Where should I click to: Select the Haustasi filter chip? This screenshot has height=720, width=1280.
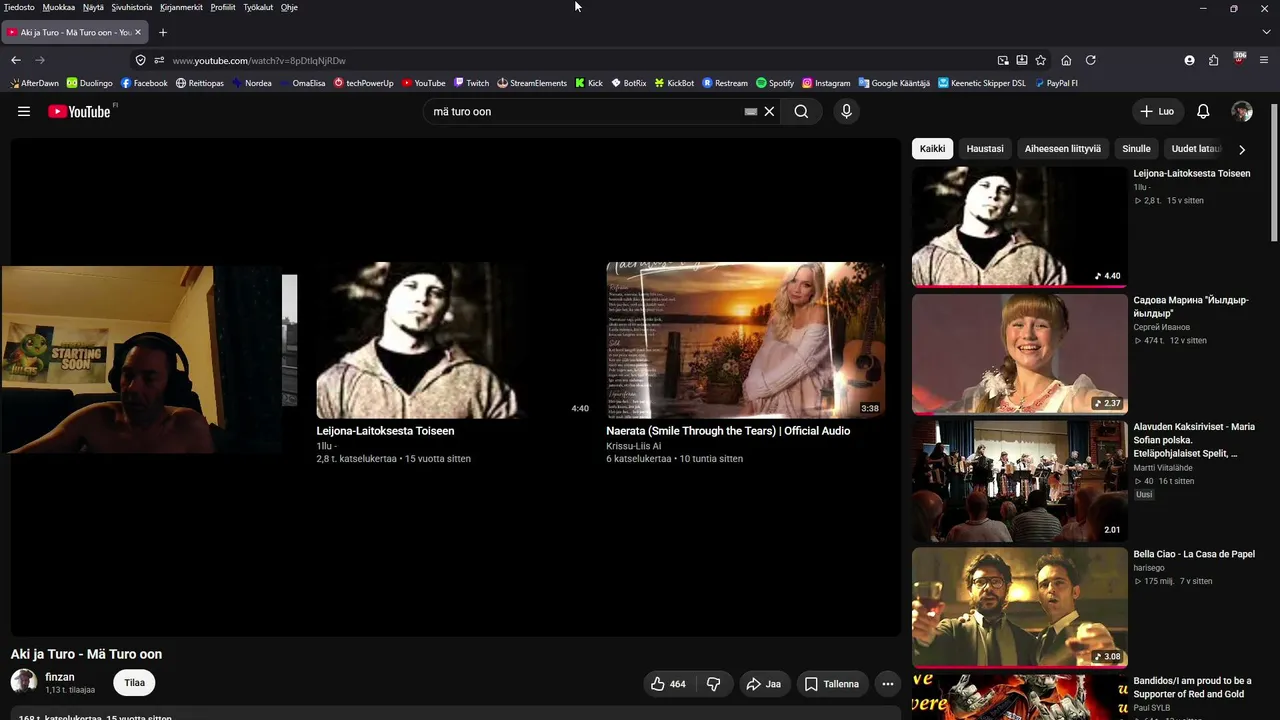coord(985,149)
